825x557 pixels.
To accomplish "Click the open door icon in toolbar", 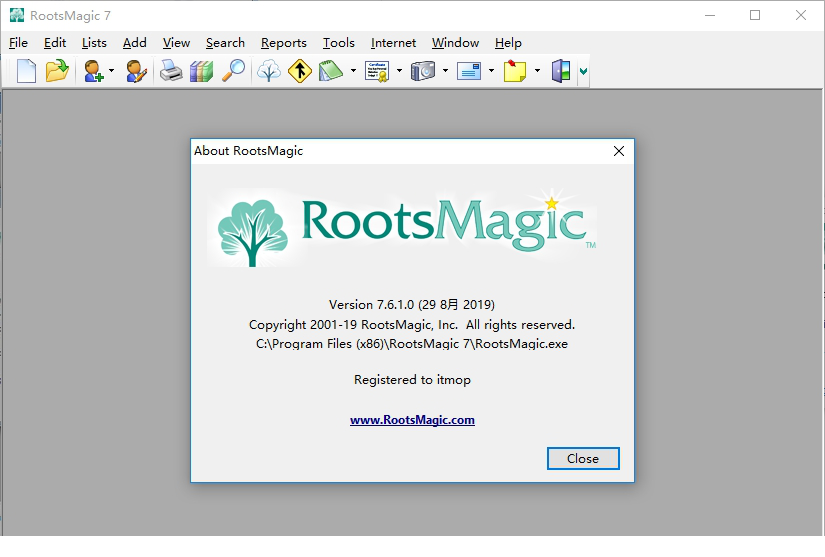I will click(x=561, y=70).
